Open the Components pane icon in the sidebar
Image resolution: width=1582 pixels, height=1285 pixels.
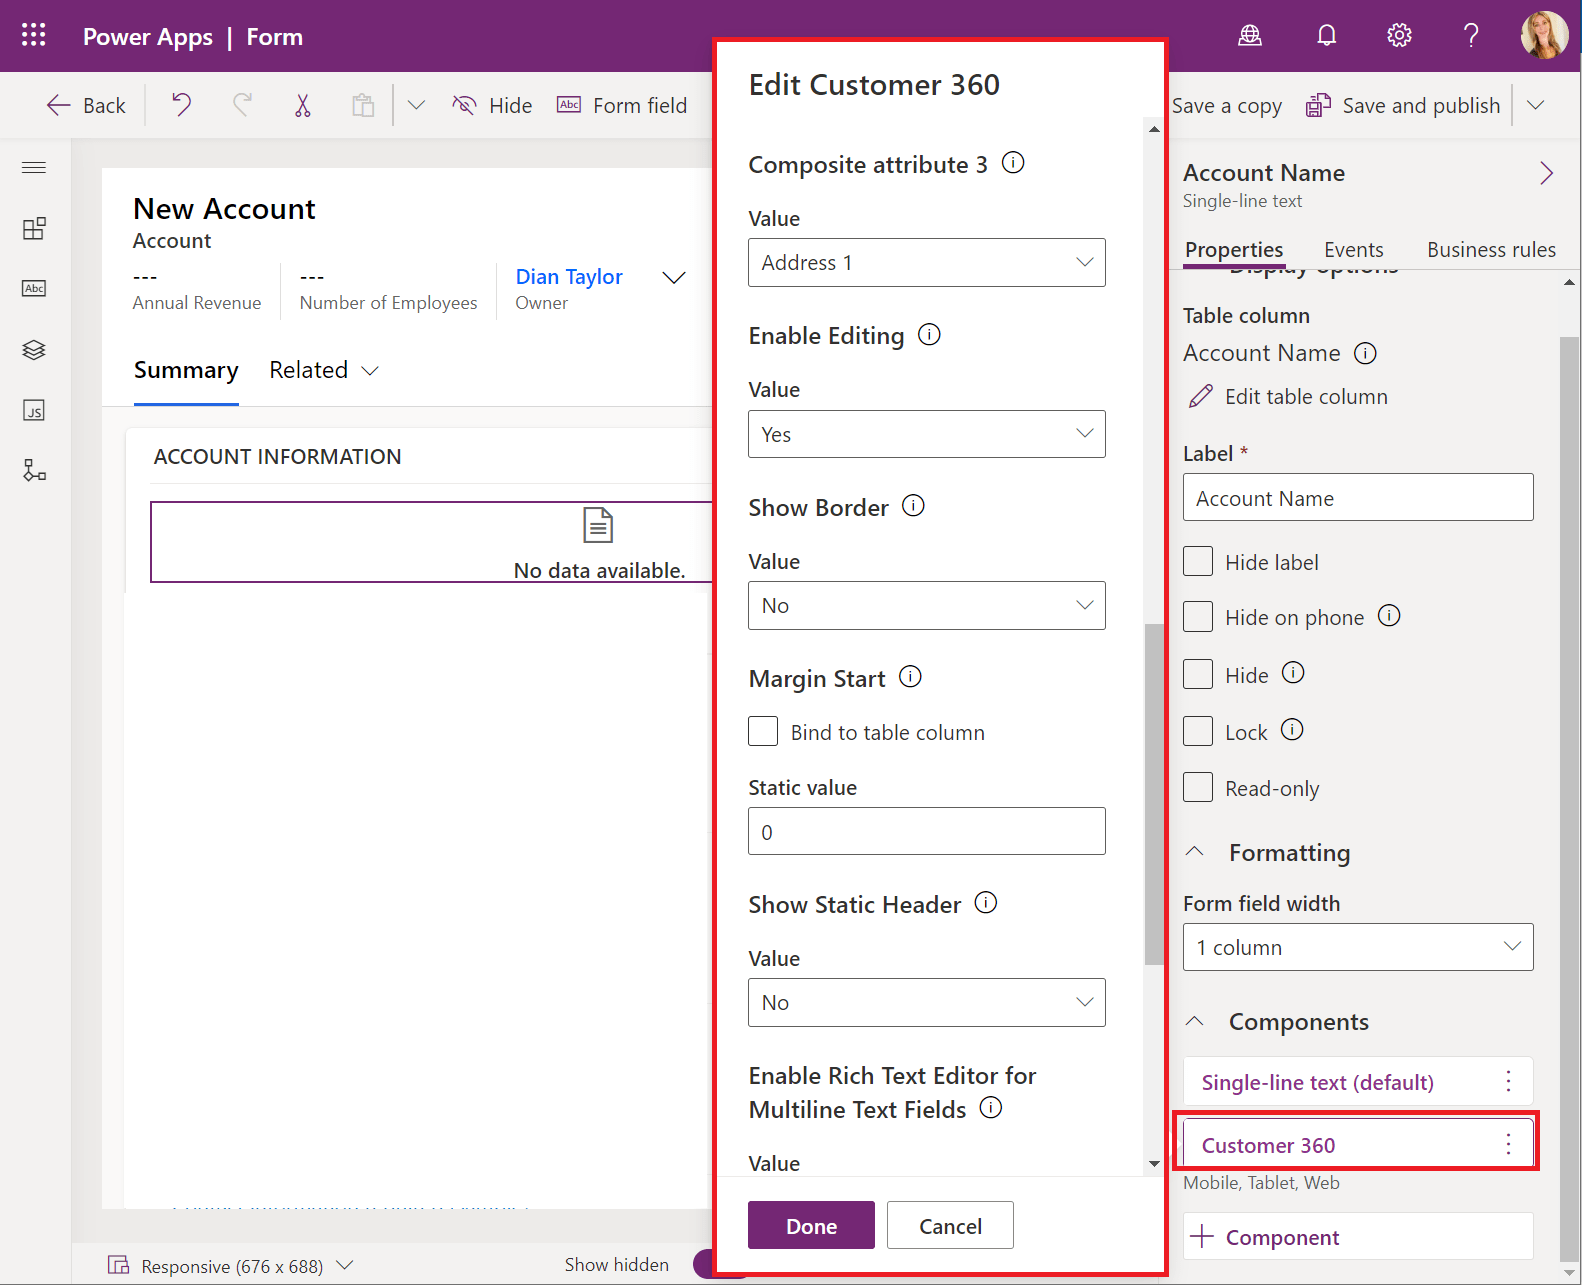pyautogui.click(x=34, y=228)
